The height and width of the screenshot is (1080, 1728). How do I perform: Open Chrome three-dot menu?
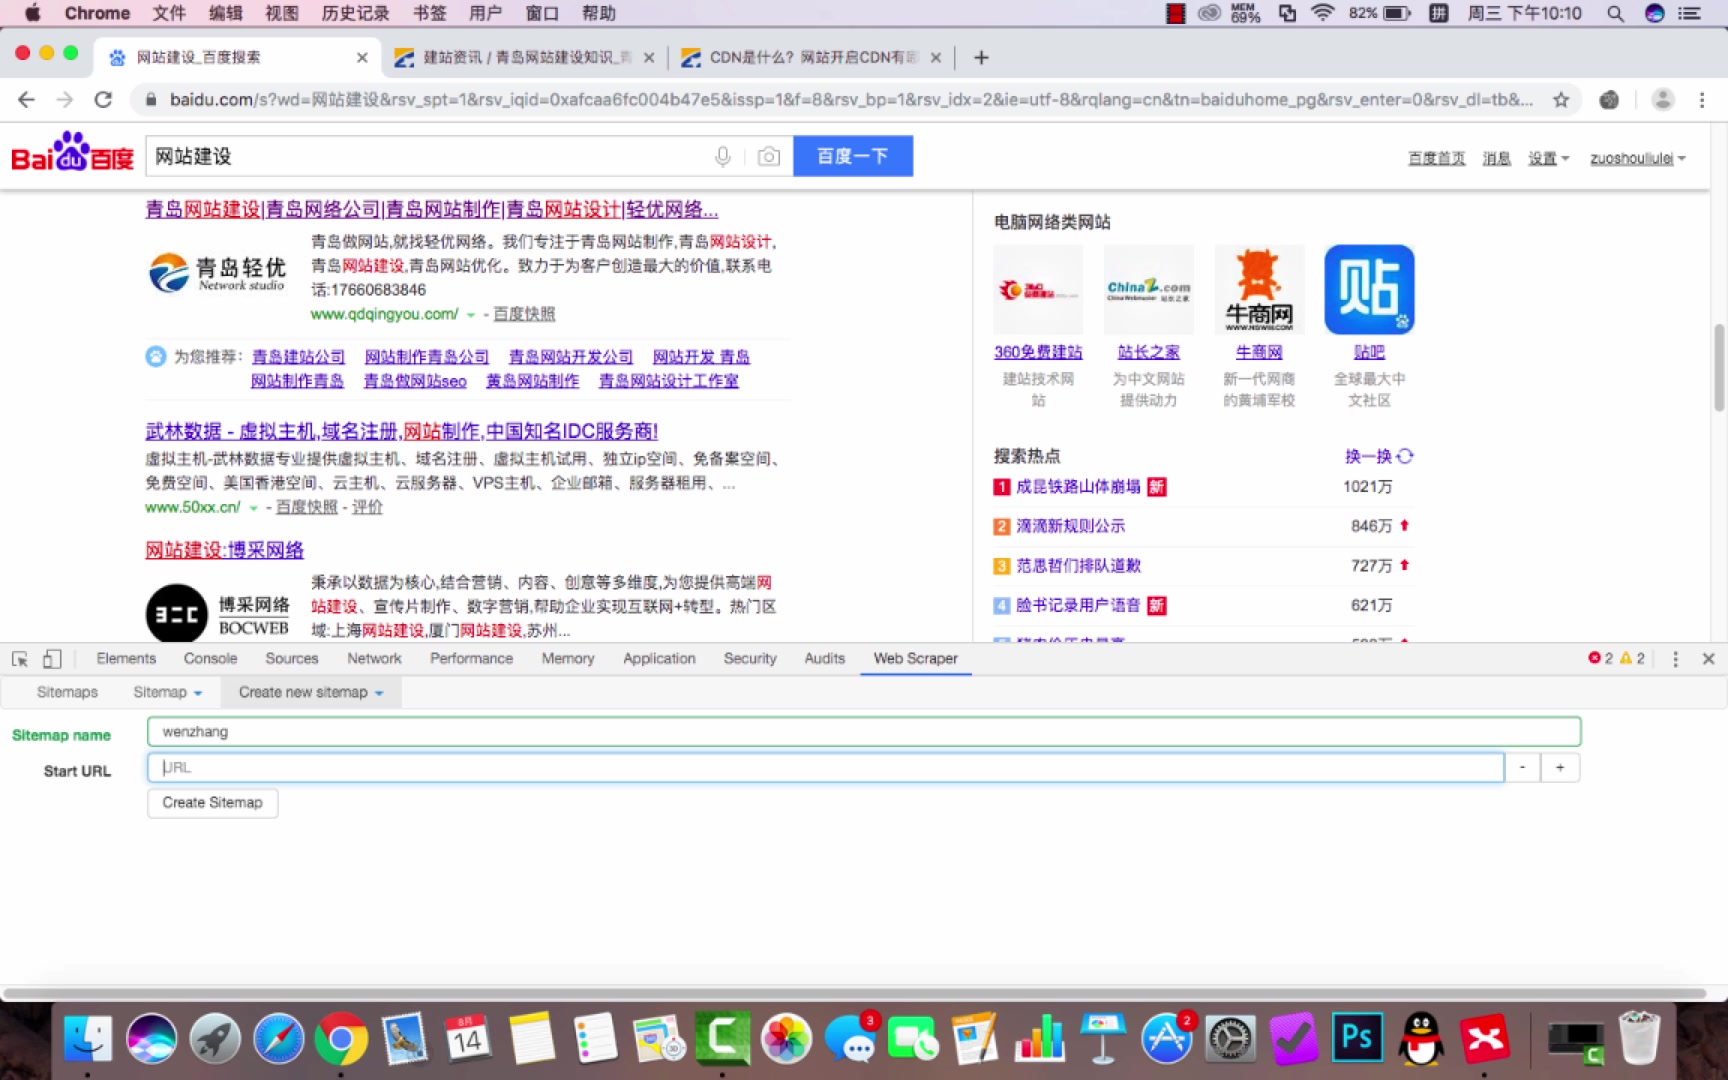click(x=1702, y=99)
